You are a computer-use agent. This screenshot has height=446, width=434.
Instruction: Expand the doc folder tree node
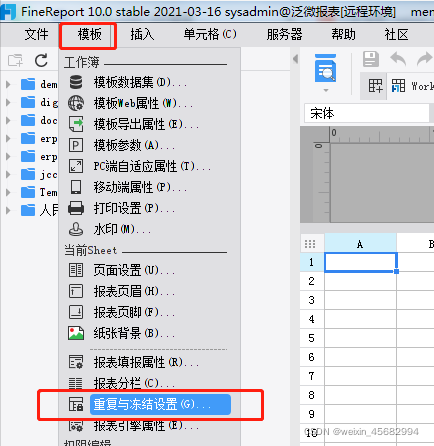[x=8, y=120]
